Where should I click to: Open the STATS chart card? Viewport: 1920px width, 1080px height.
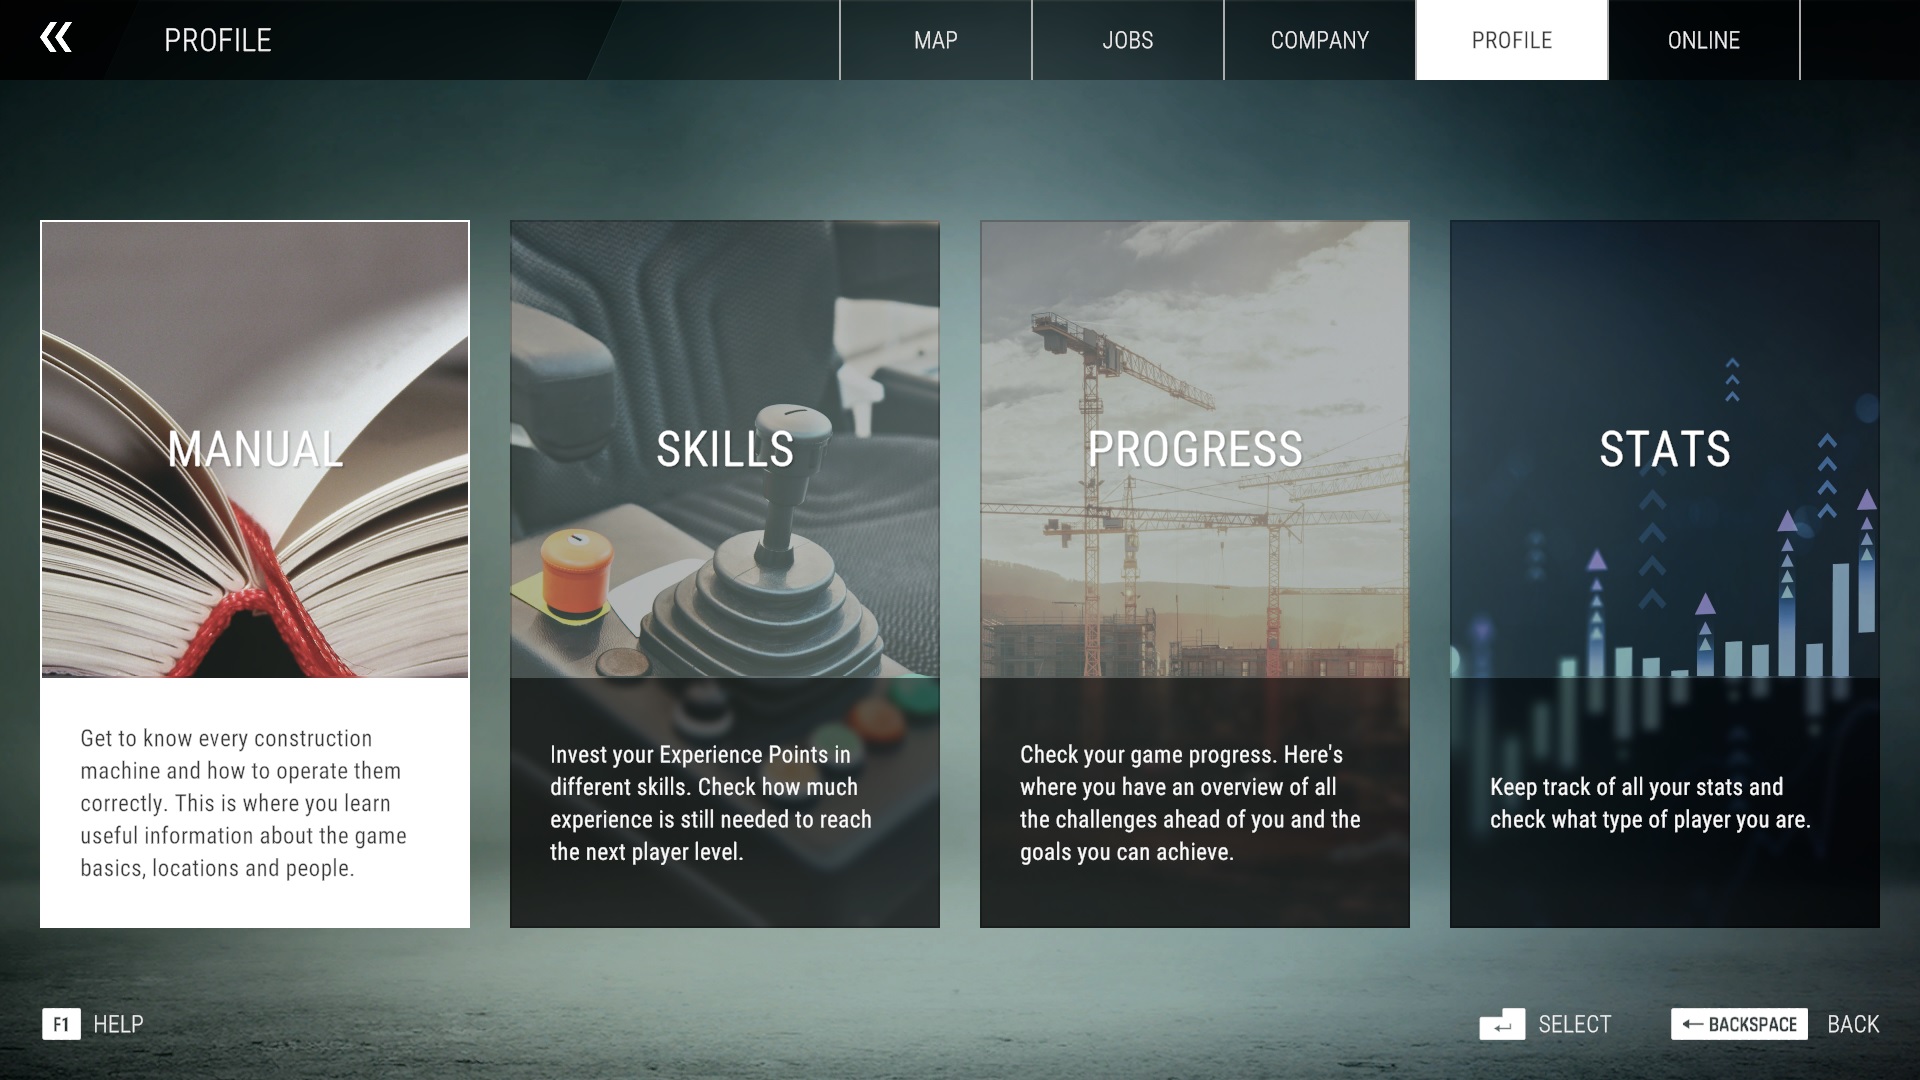point(1665,450)
